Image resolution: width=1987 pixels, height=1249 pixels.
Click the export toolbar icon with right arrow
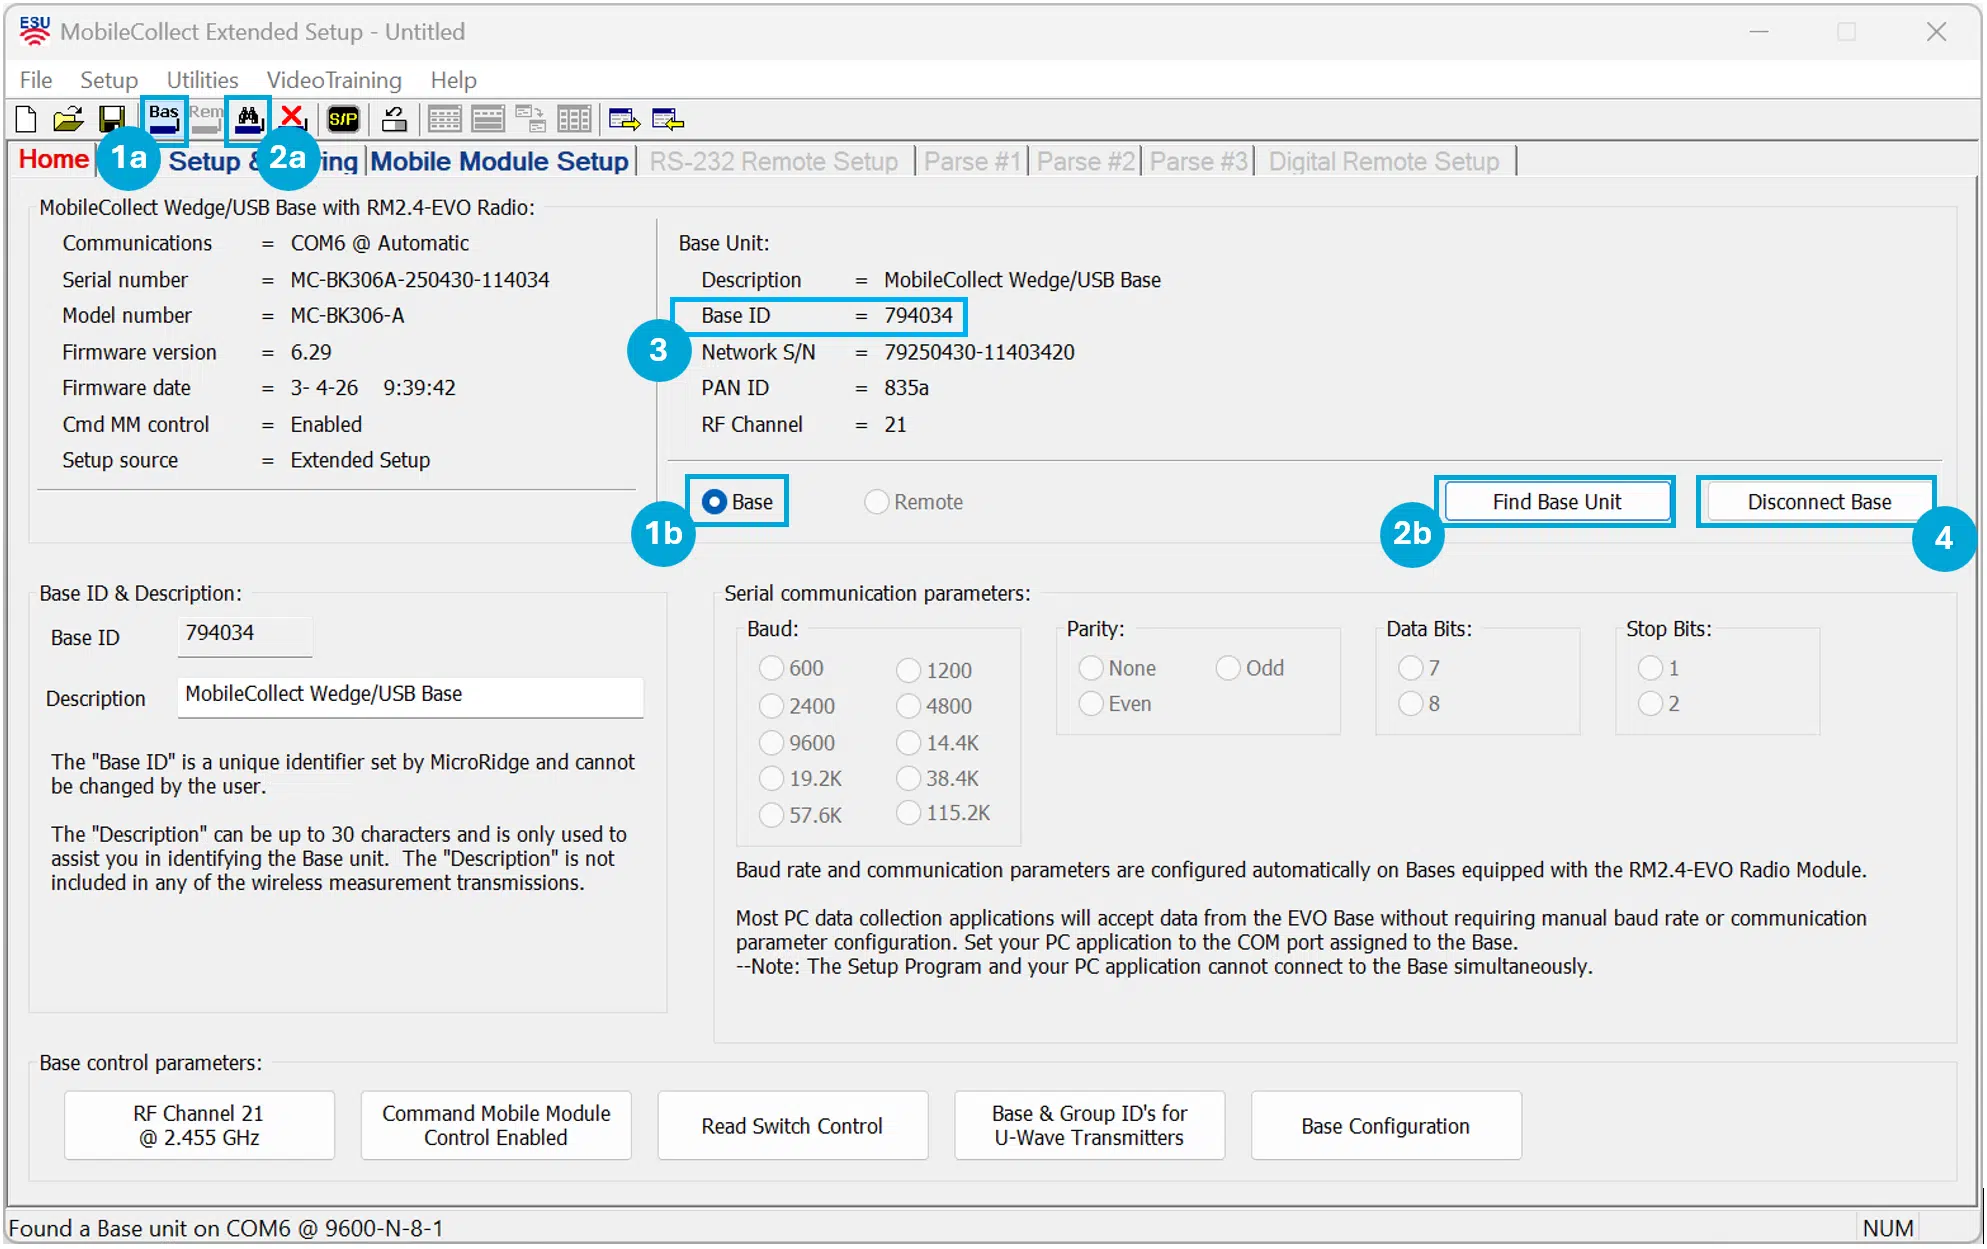point(624,120)
